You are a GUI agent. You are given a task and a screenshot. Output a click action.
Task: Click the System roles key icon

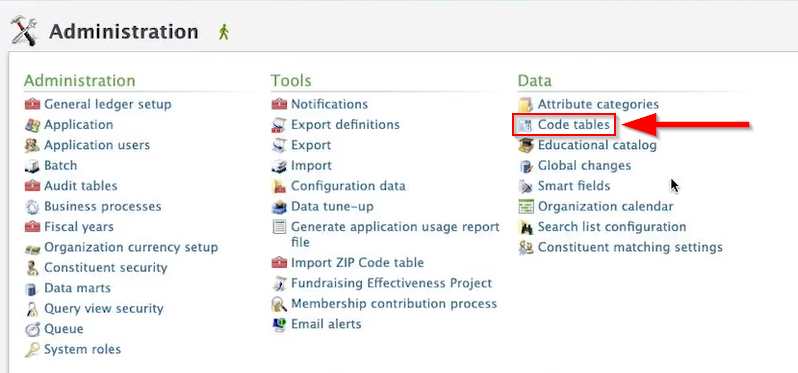[32, 350]
